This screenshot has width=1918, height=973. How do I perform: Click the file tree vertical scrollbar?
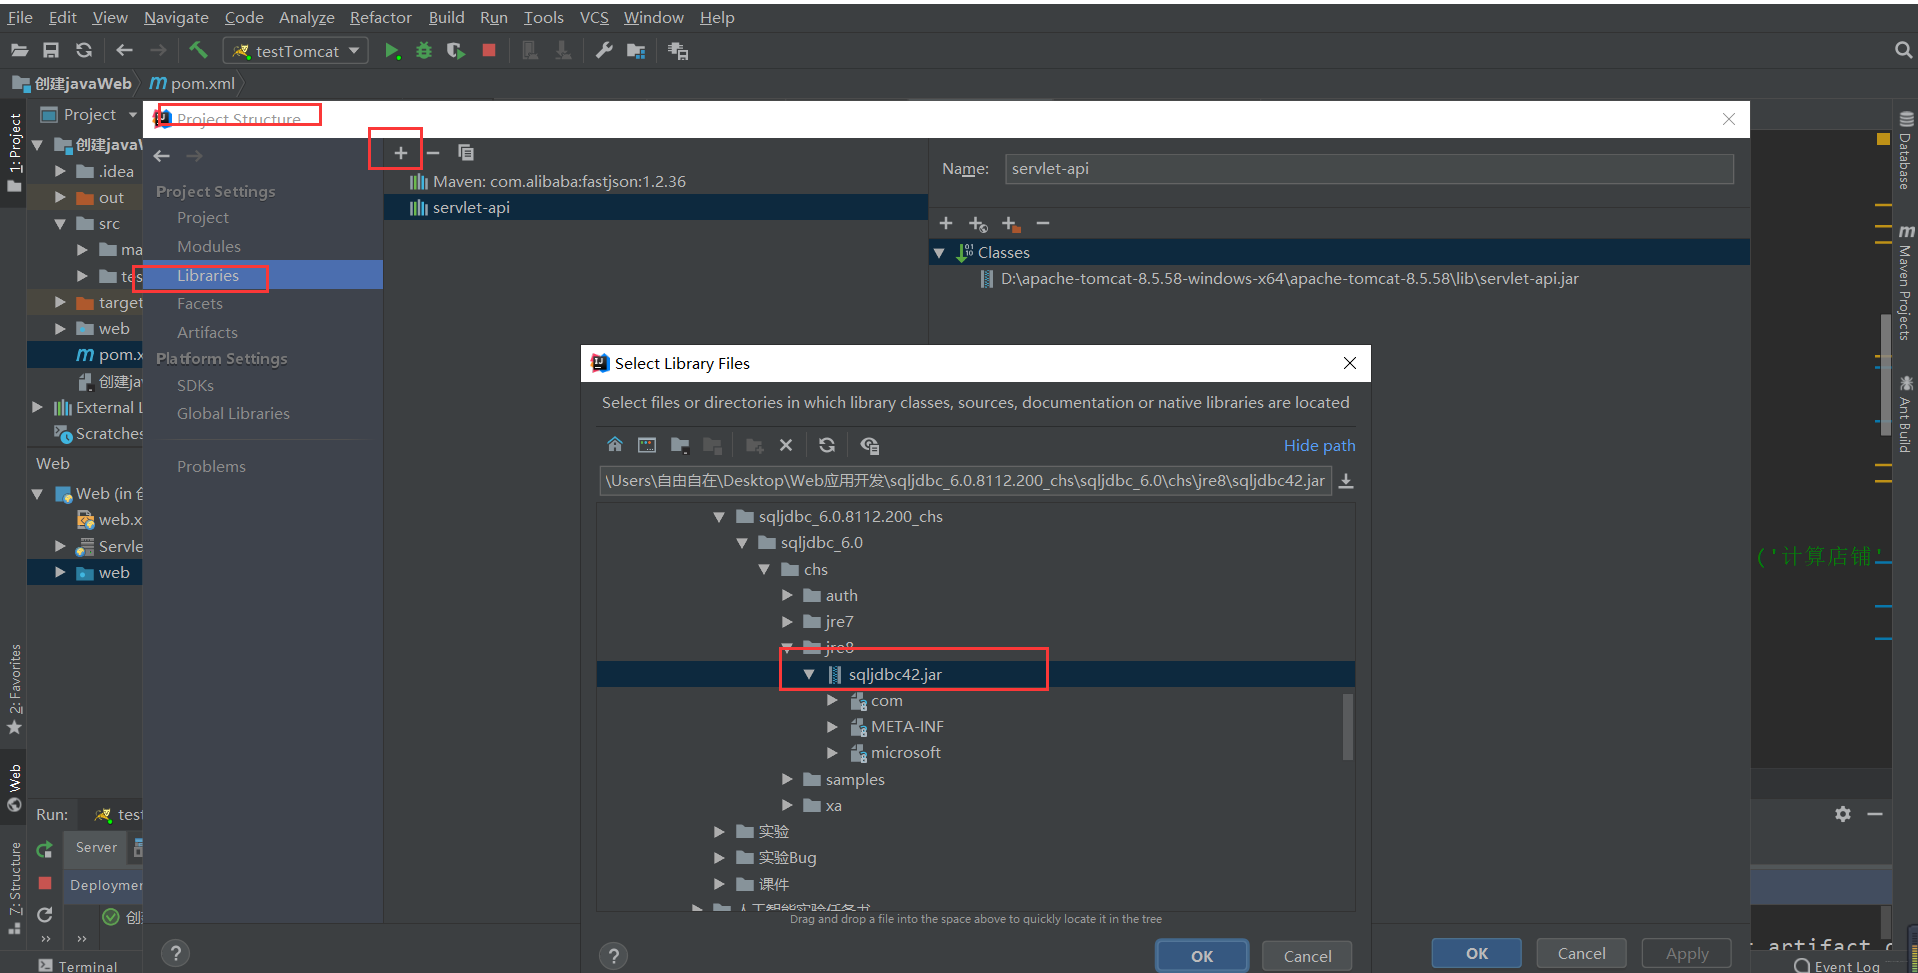click(1348, 727)
